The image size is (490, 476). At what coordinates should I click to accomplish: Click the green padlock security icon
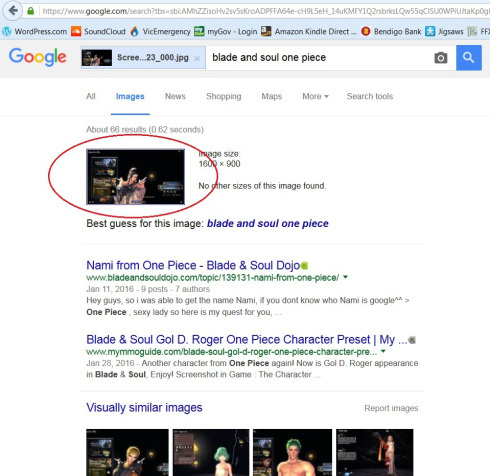tap(31, 11)
